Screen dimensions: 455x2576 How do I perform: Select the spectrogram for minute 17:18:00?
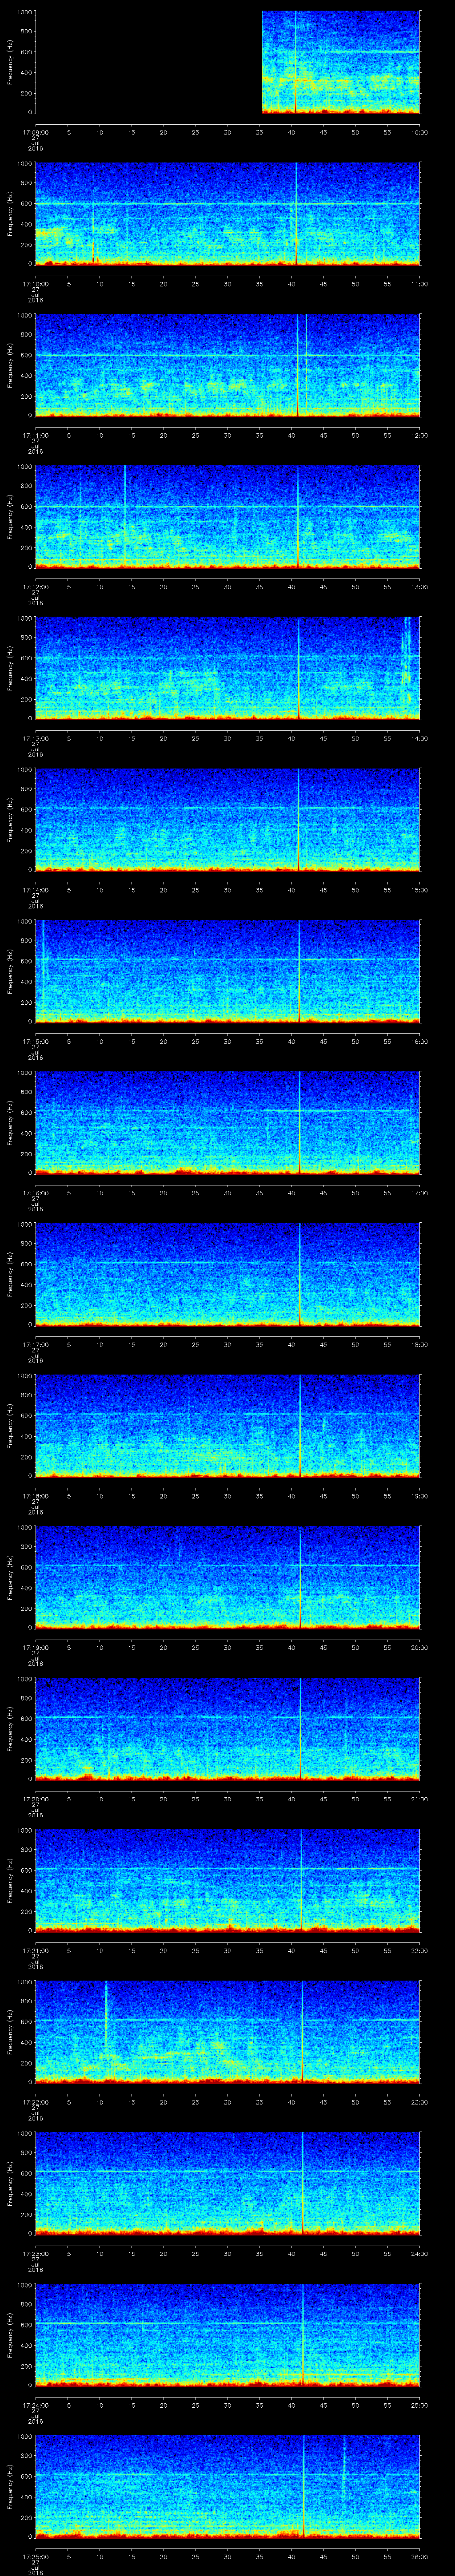coord(228,1425)
